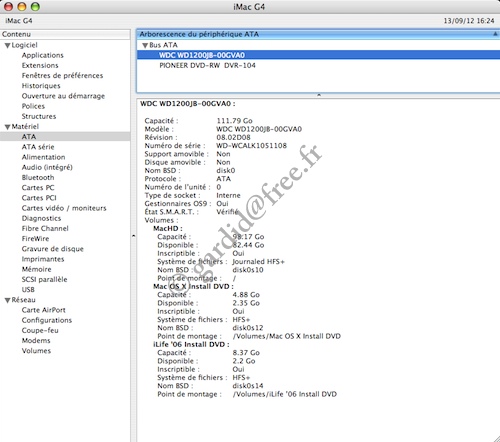The height and width of the screenshot is (442, 500).
Task: Click the Bus ATA tree label
Action: [163, 45]
